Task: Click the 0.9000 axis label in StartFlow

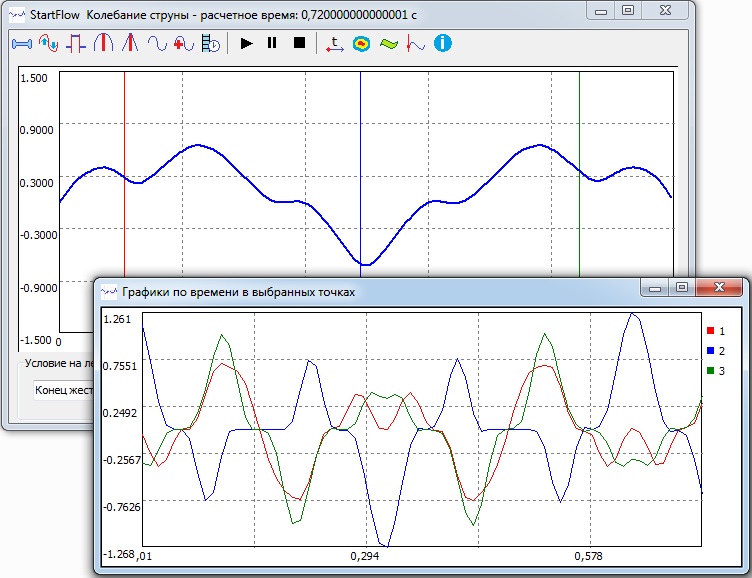Action: 36,130
